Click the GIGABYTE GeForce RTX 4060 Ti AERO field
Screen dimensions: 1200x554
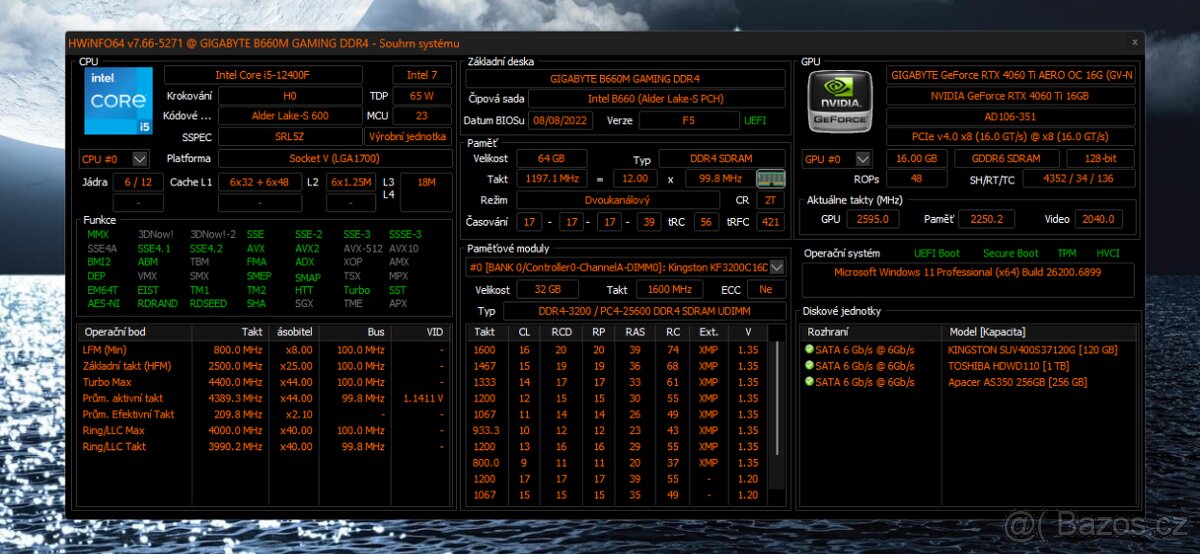1011,75
